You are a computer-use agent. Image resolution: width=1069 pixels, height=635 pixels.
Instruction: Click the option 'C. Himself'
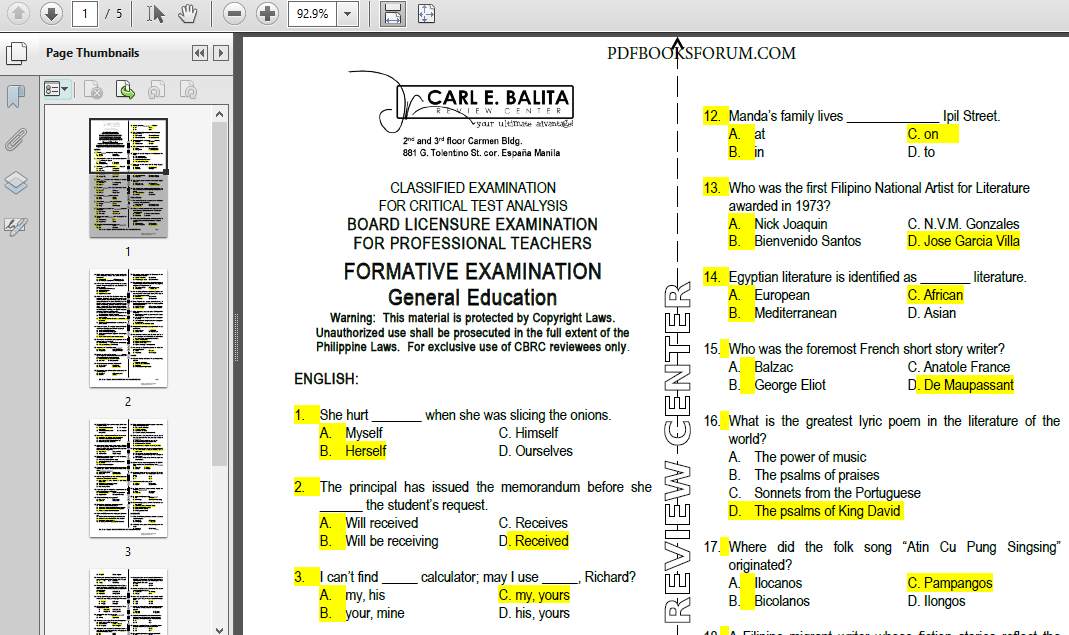click(x=528, y=433)
